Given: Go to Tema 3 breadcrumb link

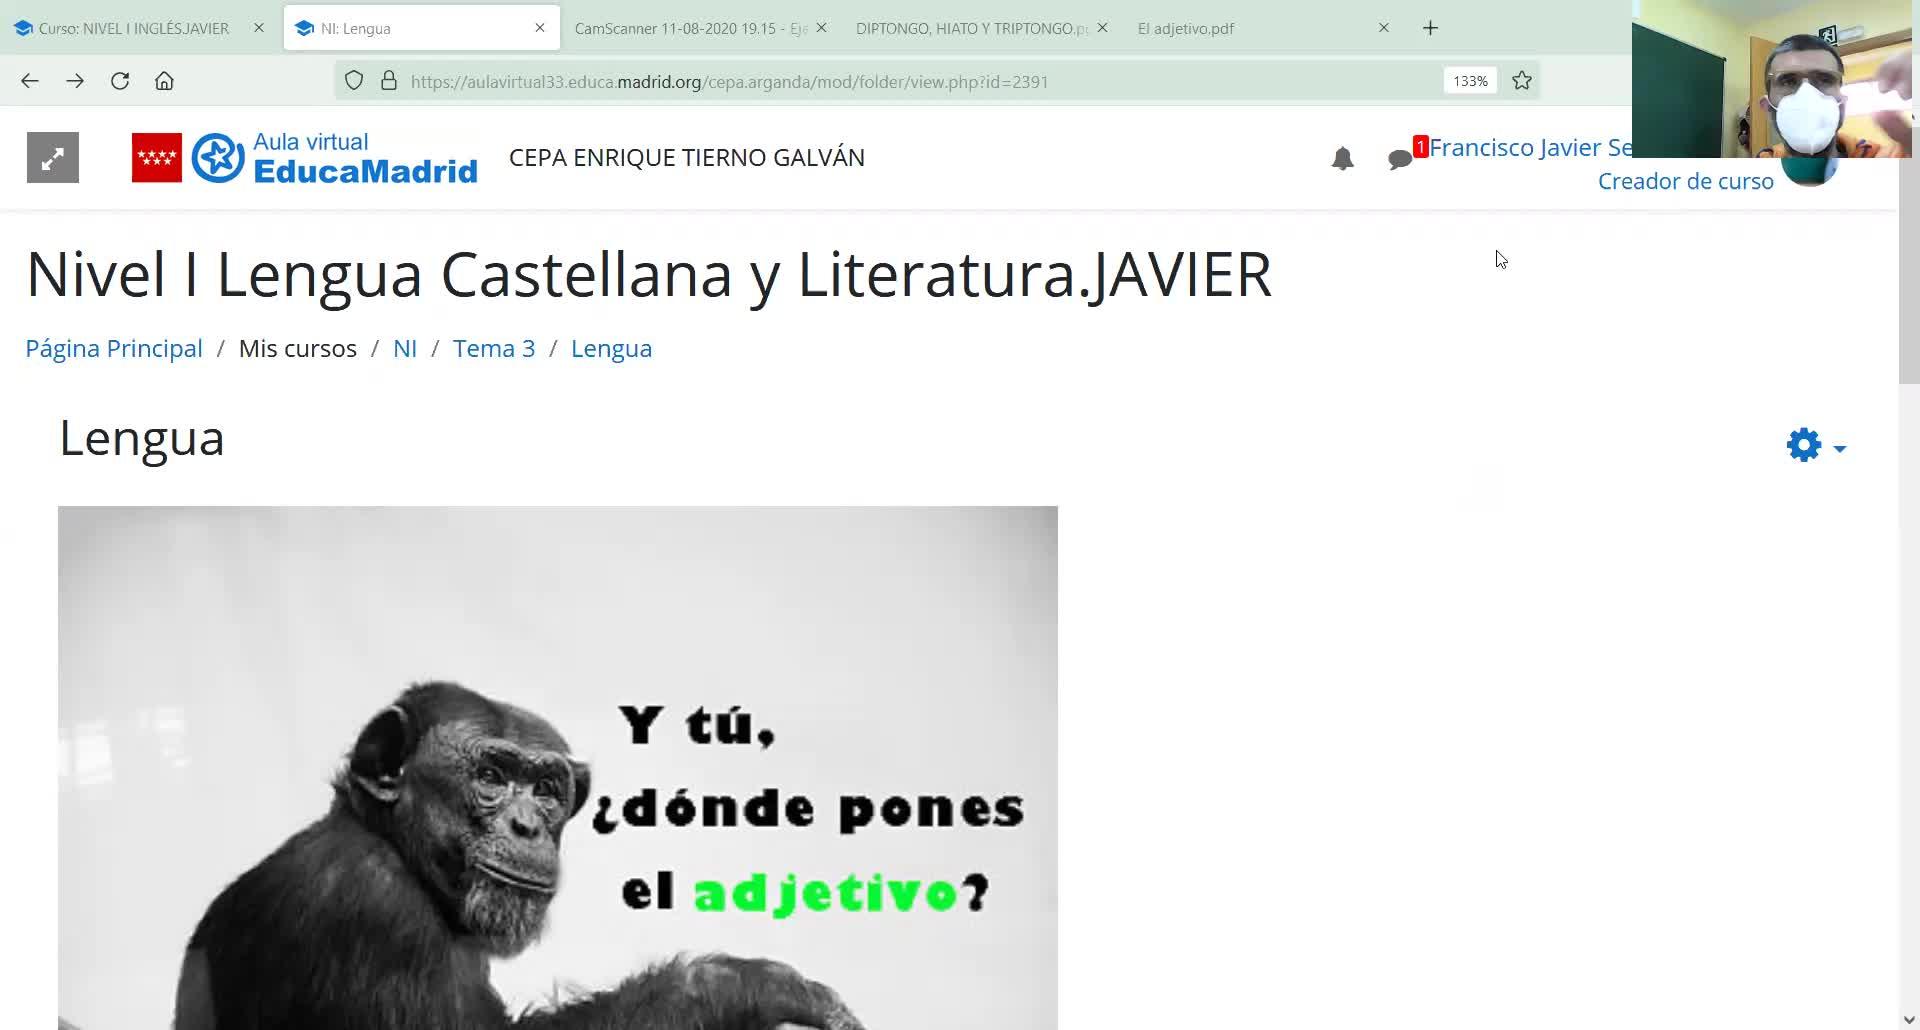Looking at the screenshot, I should click(494, 348).
